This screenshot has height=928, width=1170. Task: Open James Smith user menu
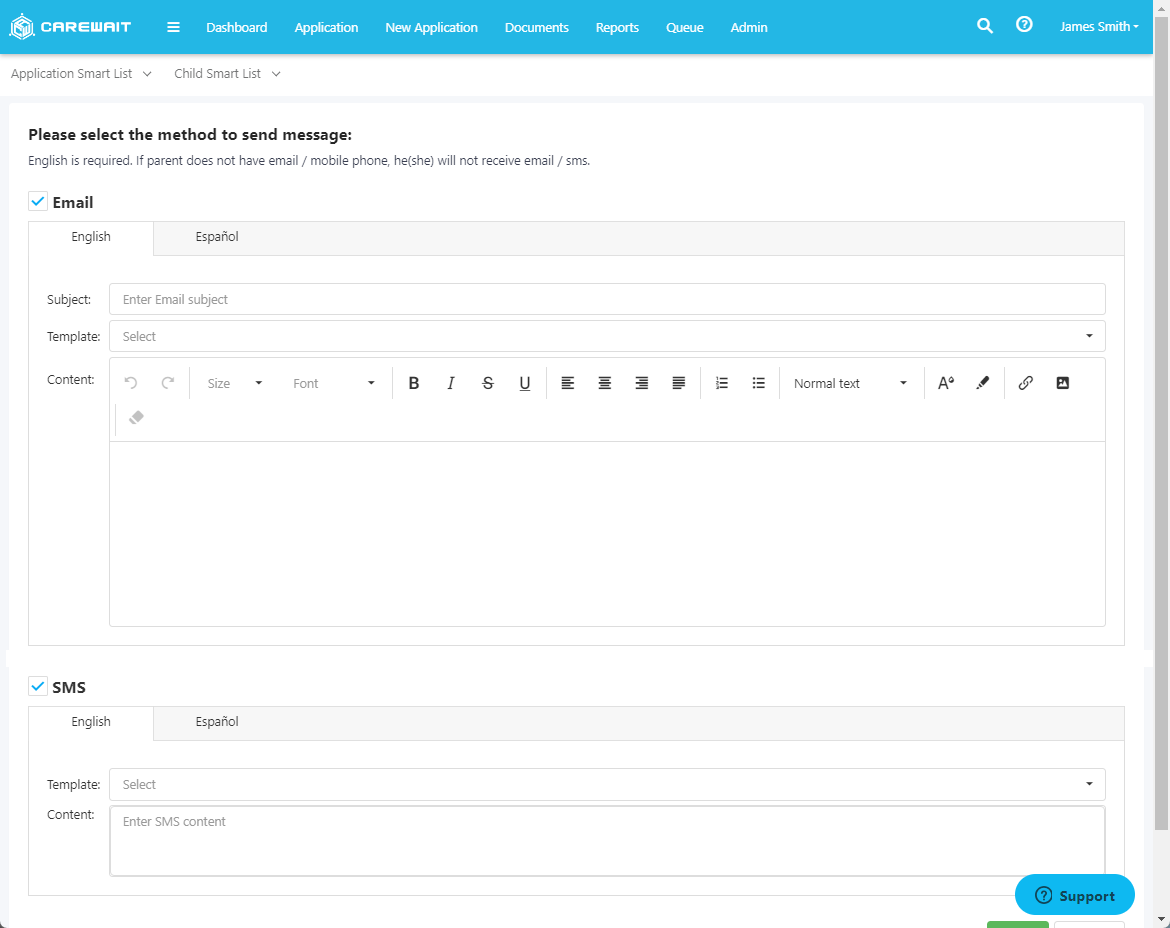click(x=1099, y=27)
